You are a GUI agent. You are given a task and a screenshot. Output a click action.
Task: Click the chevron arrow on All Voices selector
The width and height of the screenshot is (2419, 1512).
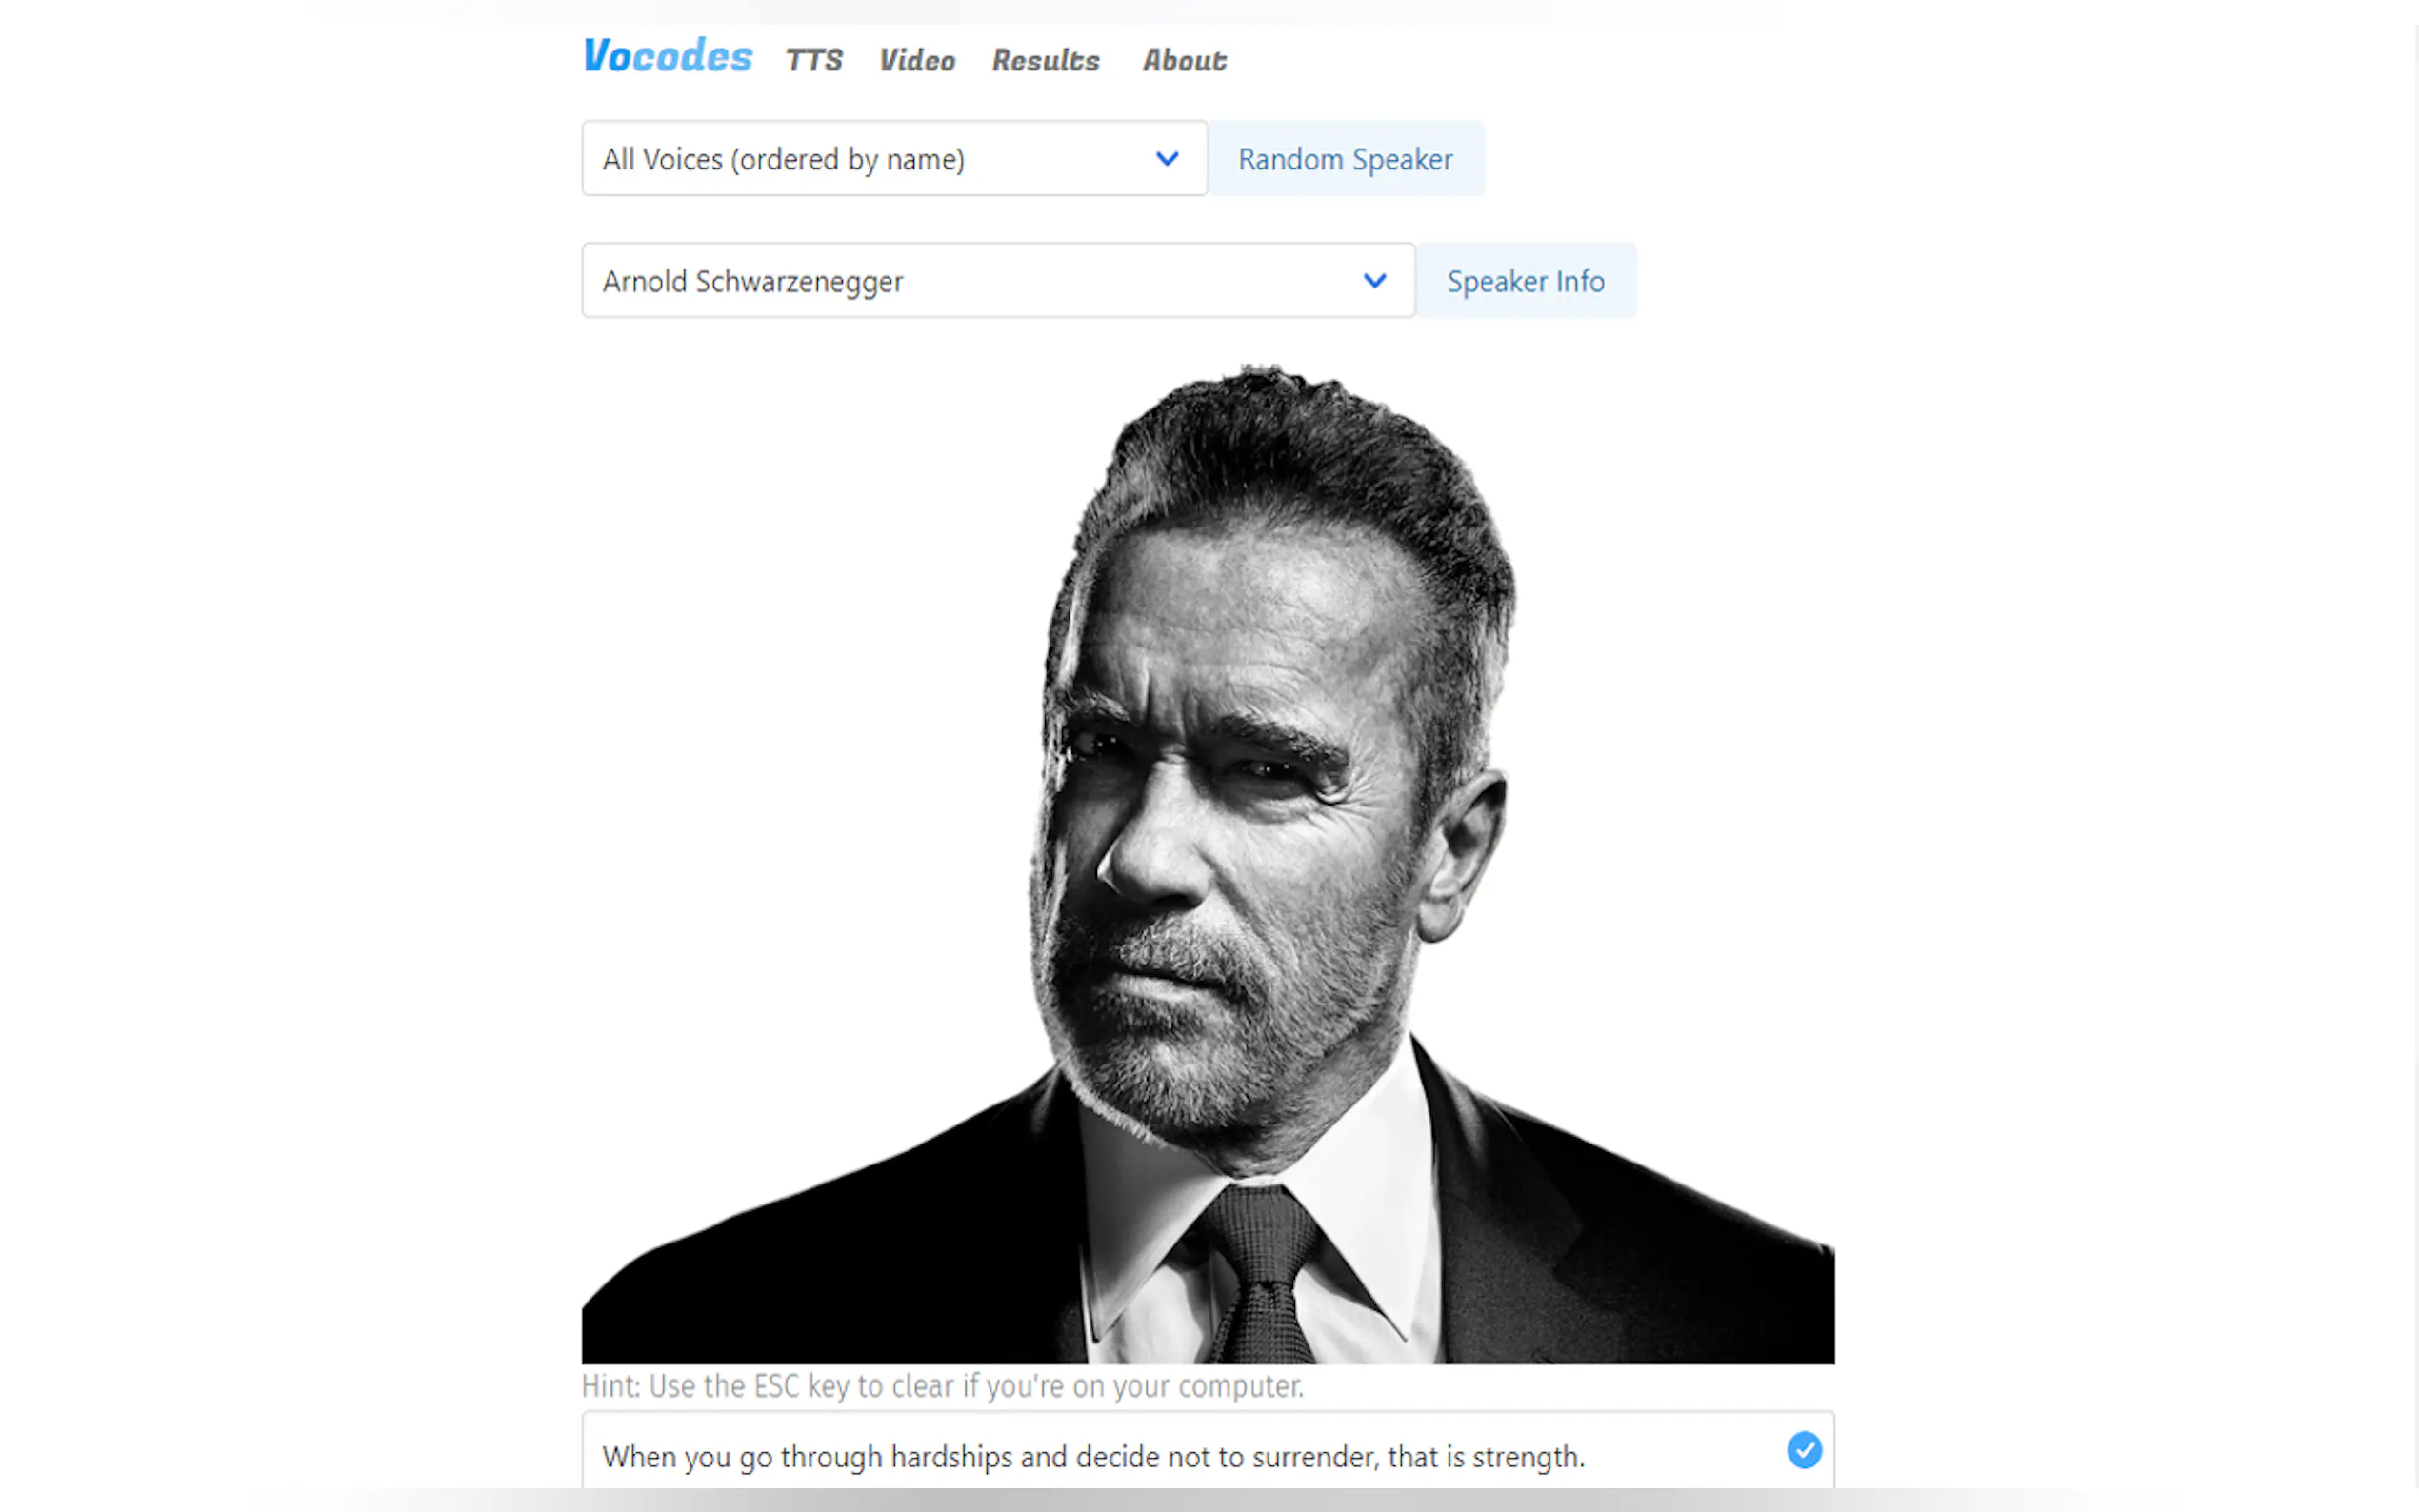pos(1166,158)
